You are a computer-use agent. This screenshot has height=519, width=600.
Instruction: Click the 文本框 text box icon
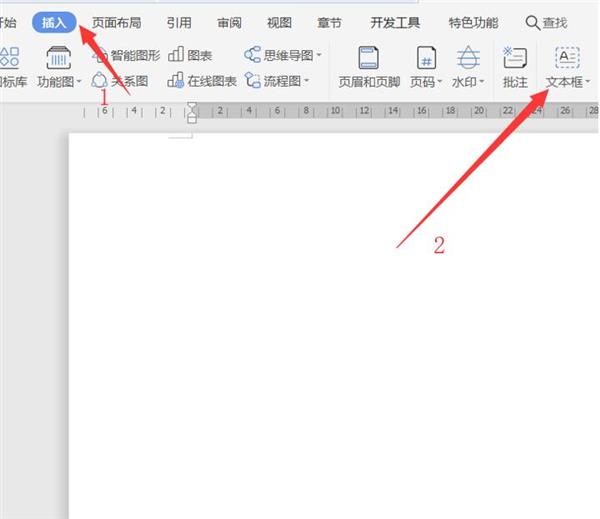click(567, 57)
